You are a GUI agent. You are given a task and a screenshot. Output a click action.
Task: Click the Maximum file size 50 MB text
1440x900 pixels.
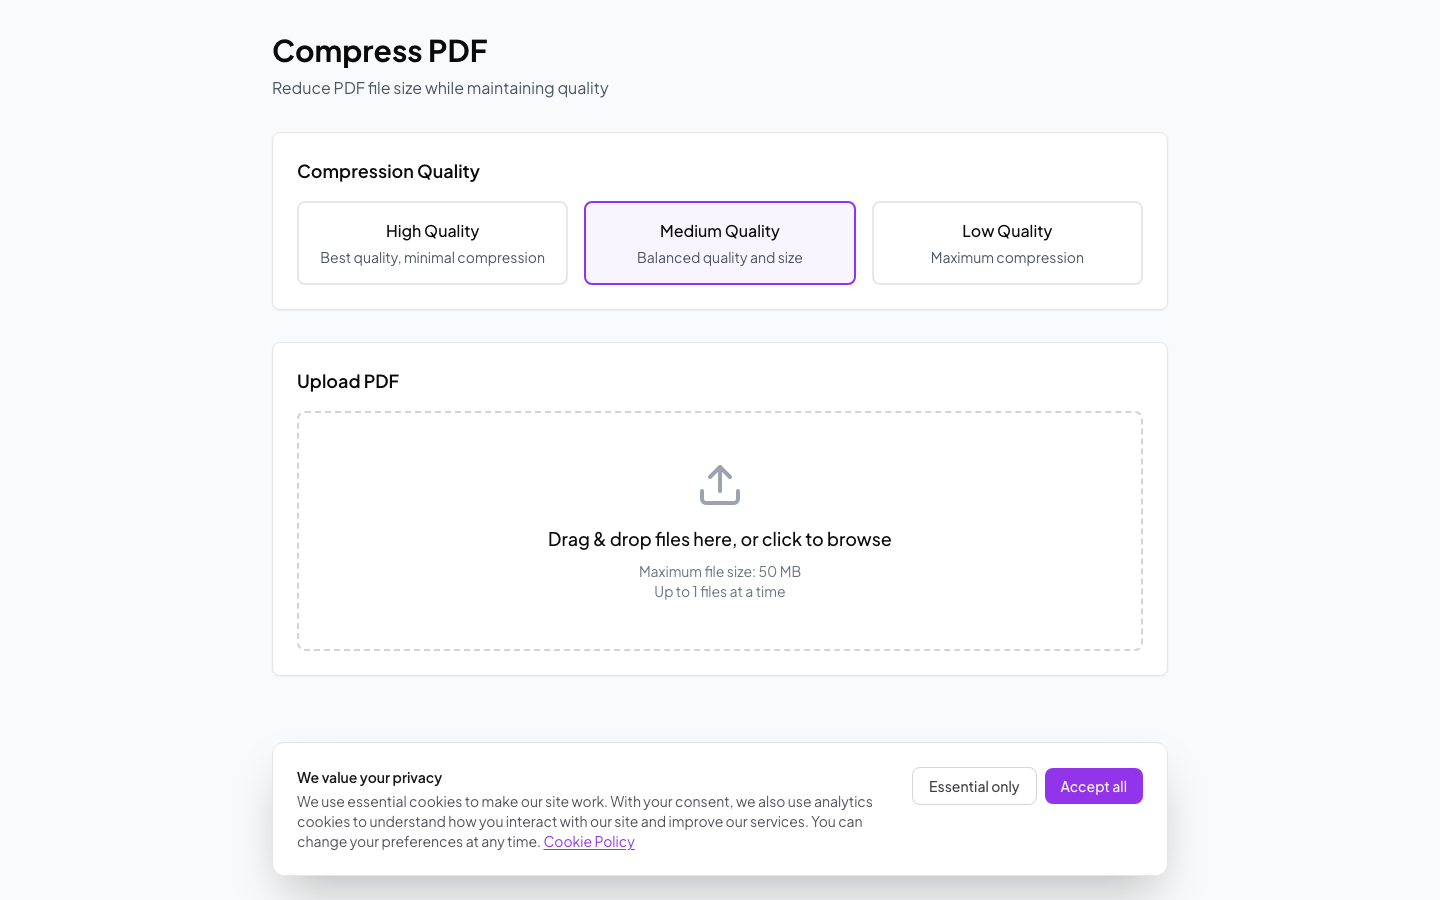click(x=719, y=571)
